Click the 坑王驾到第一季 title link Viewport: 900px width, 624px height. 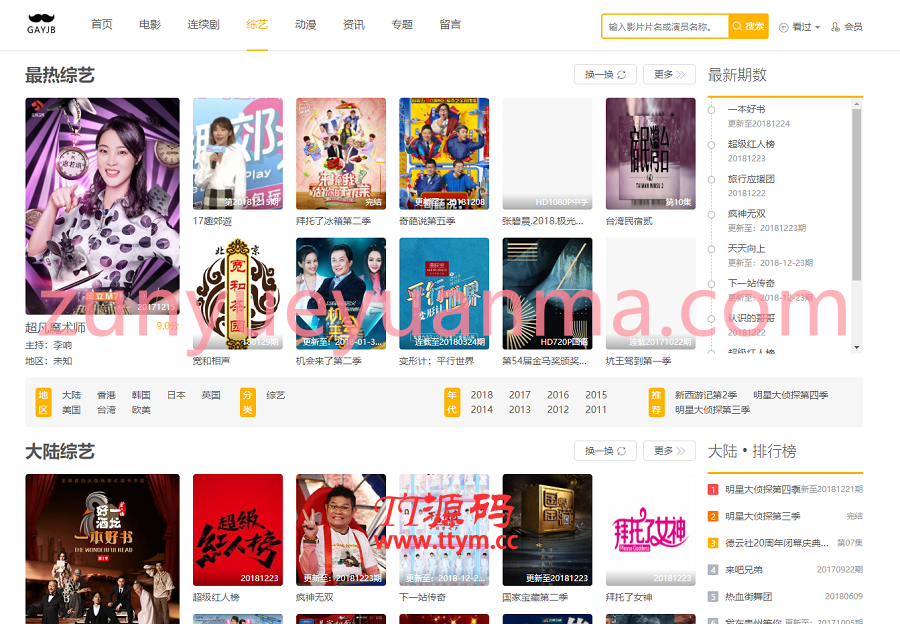tap(638, 361)
